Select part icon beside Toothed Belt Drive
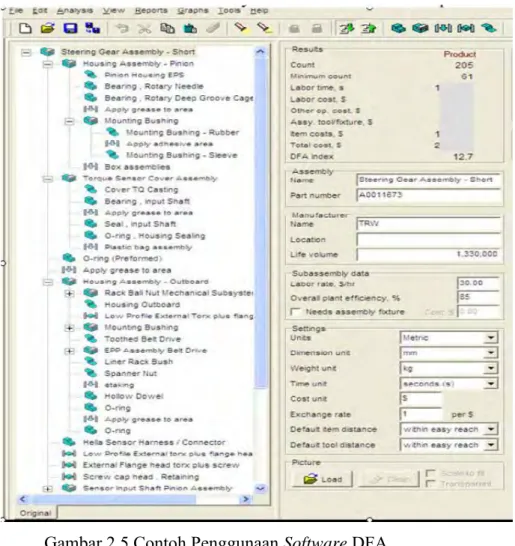The image size is (515, 546). (x=91, y=338)
